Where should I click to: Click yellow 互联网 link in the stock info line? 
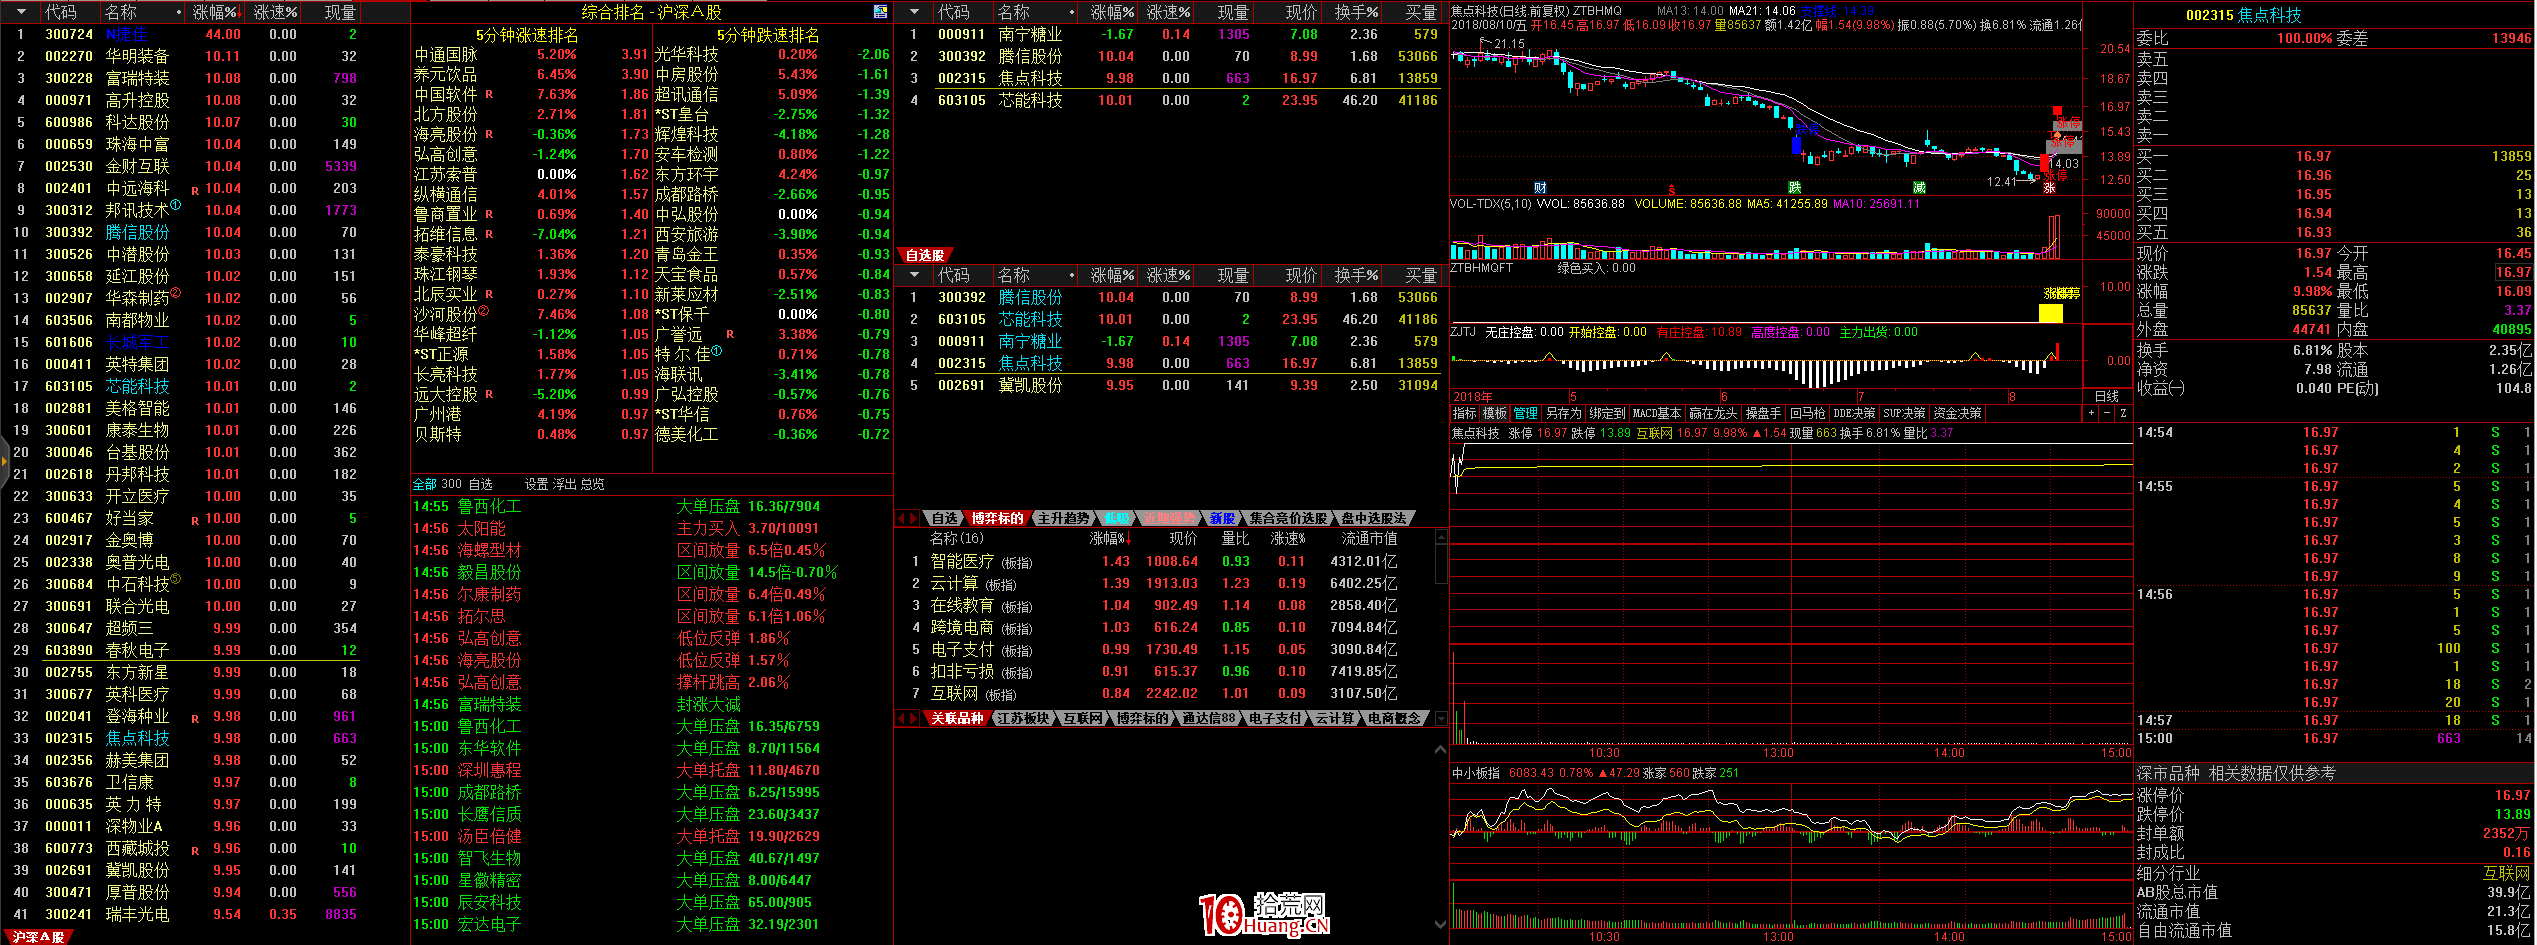click(1654, 433)
